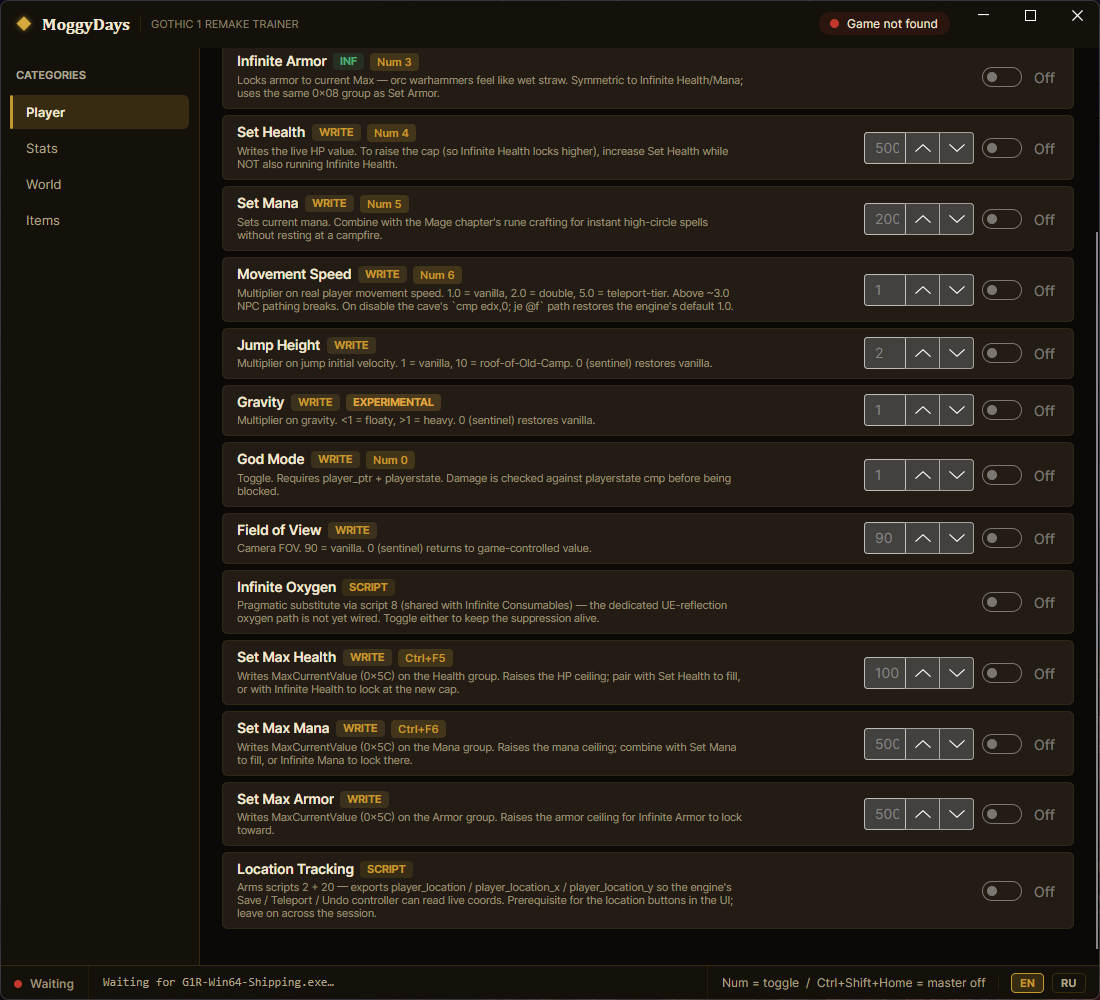Enable the experimental Gravity toggle

click(x=1001, y=410)
